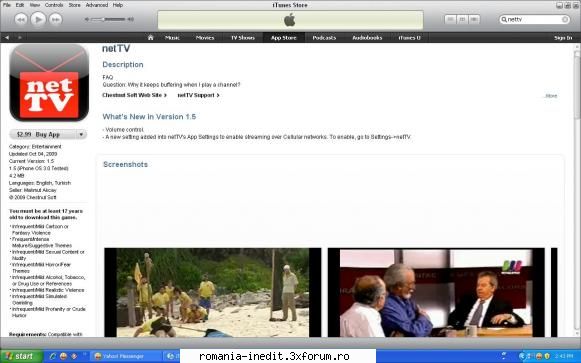Open the Controls menu

point(54,5)
